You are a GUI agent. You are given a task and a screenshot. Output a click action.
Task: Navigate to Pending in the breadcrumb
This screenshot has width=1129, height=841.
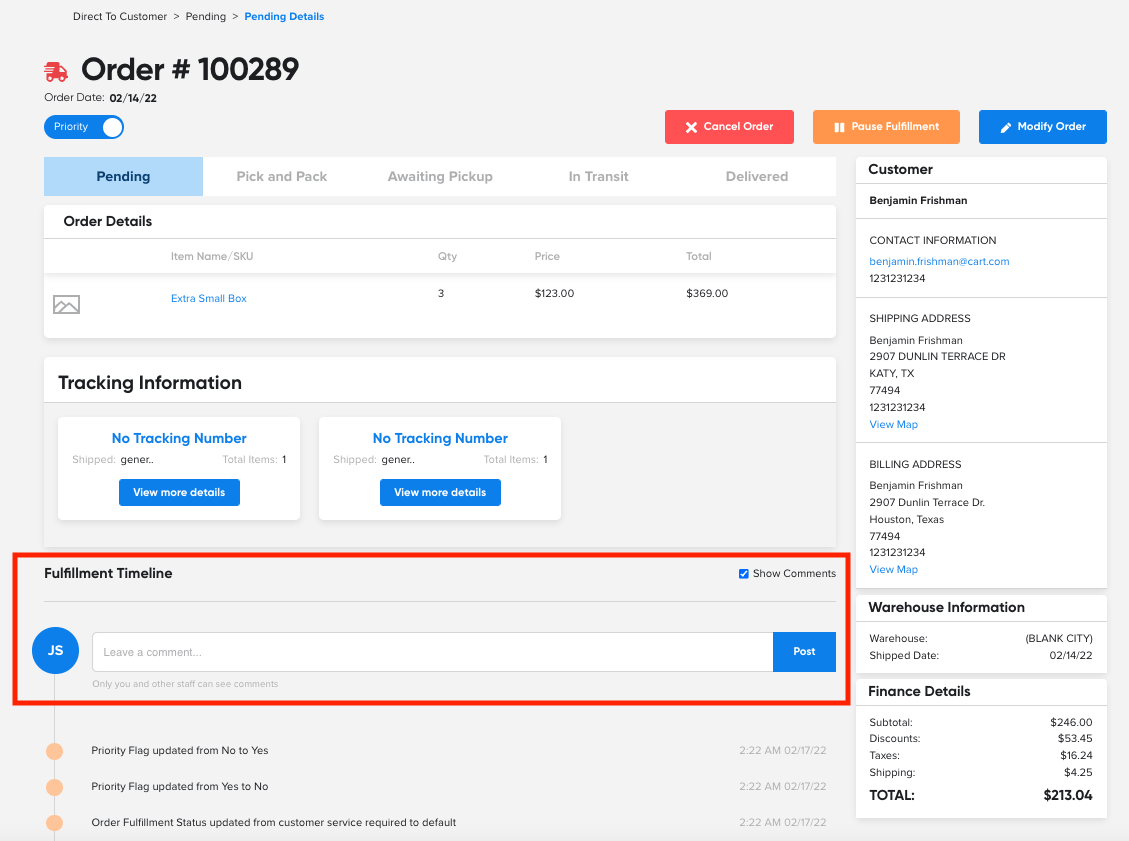point(206,17)
